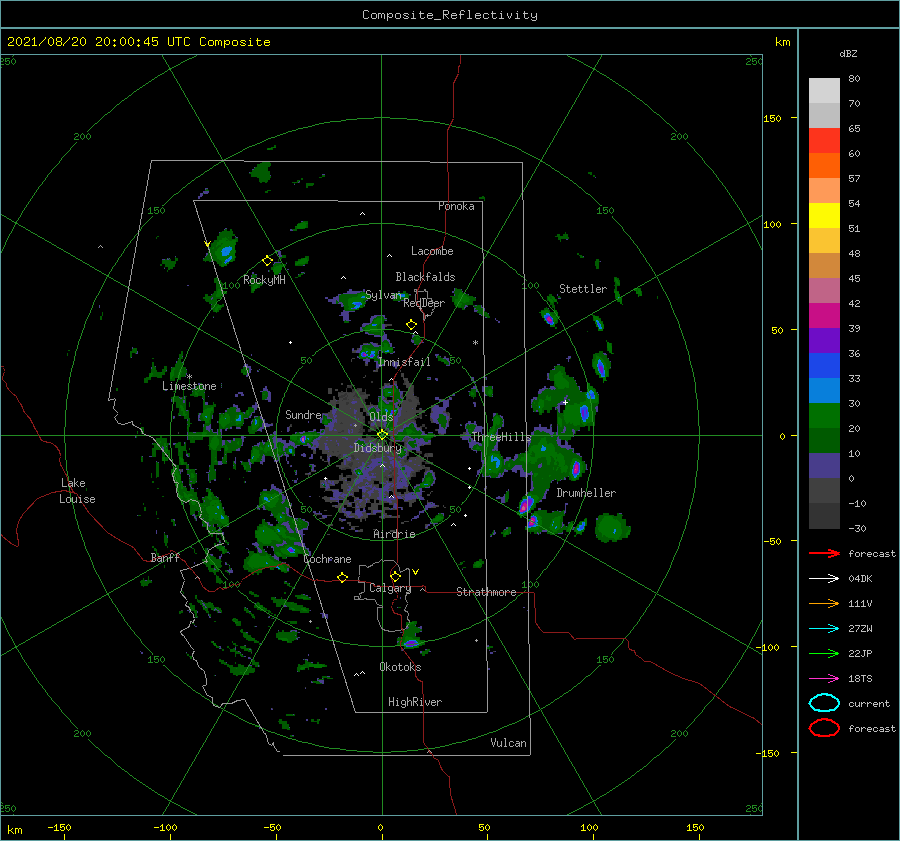The image size is (900, 841).
Task: Click the asterisk marker above Limestone
Action: click(189, 377)
